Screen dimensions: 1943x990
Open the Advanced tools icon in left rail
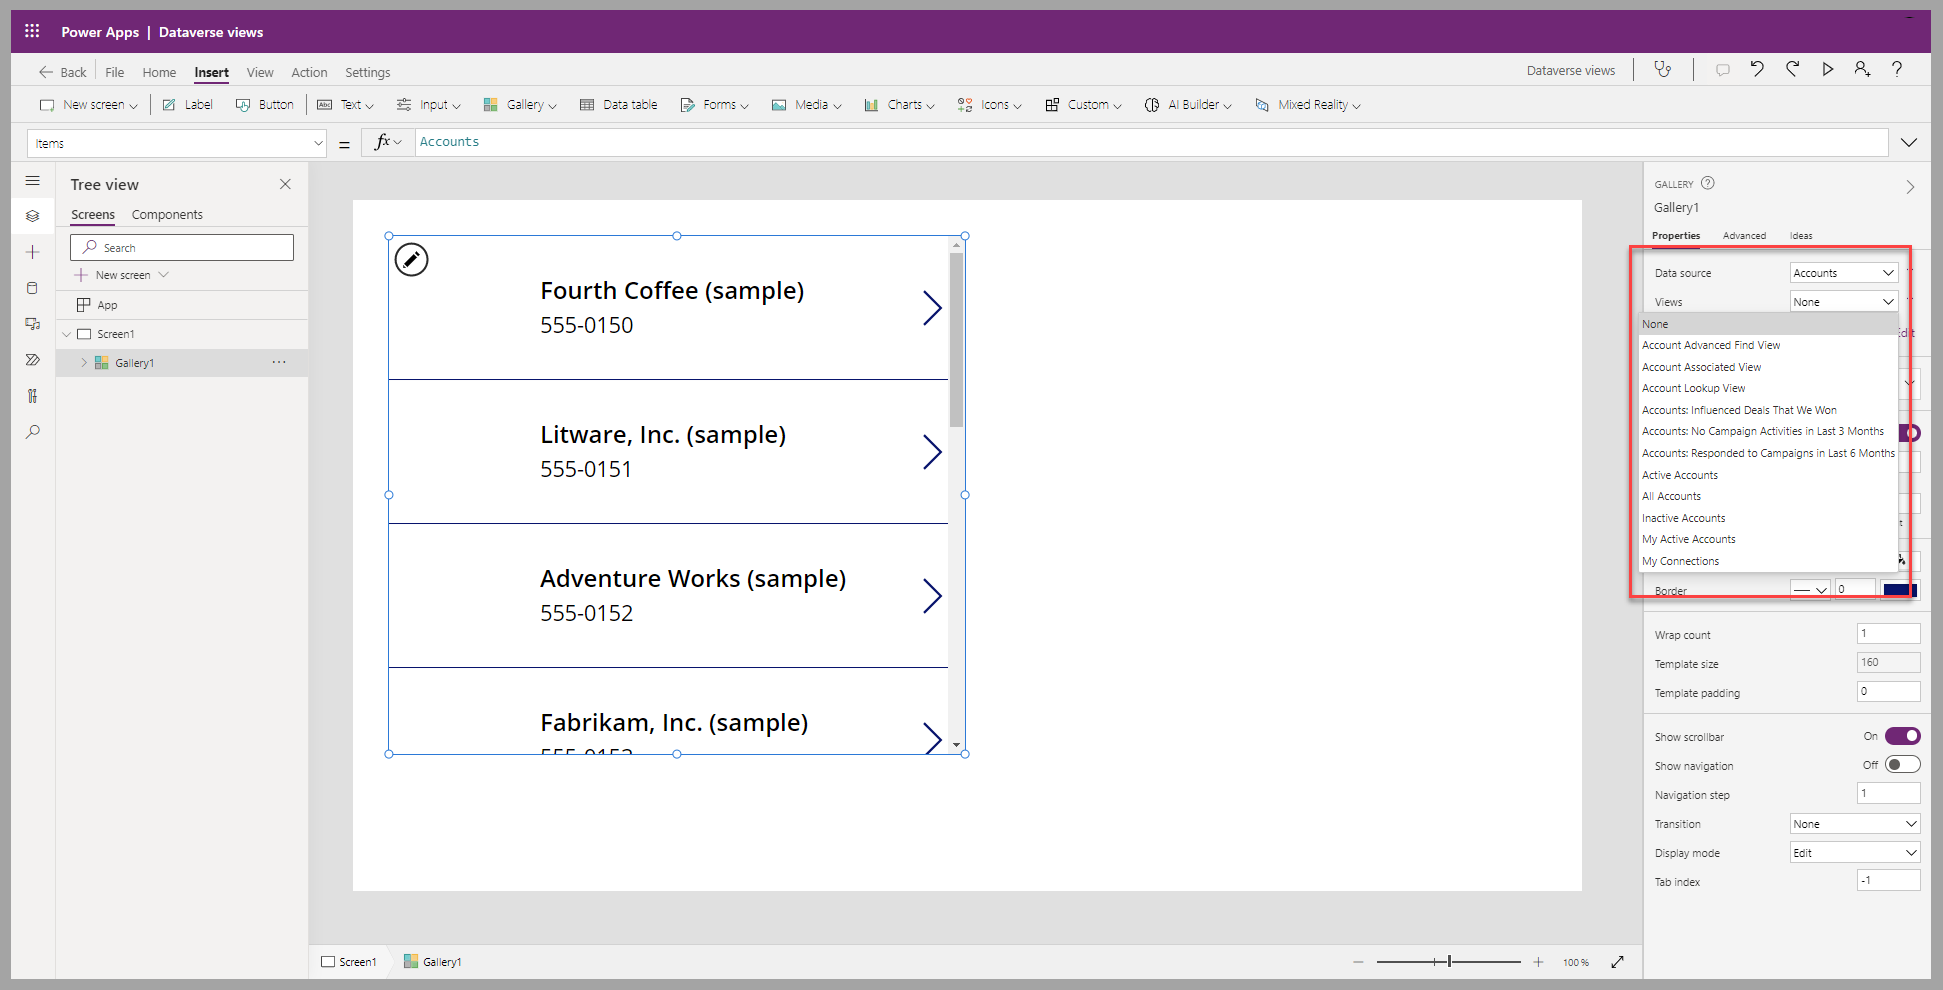pyautogui.click(x=33, y=396)
